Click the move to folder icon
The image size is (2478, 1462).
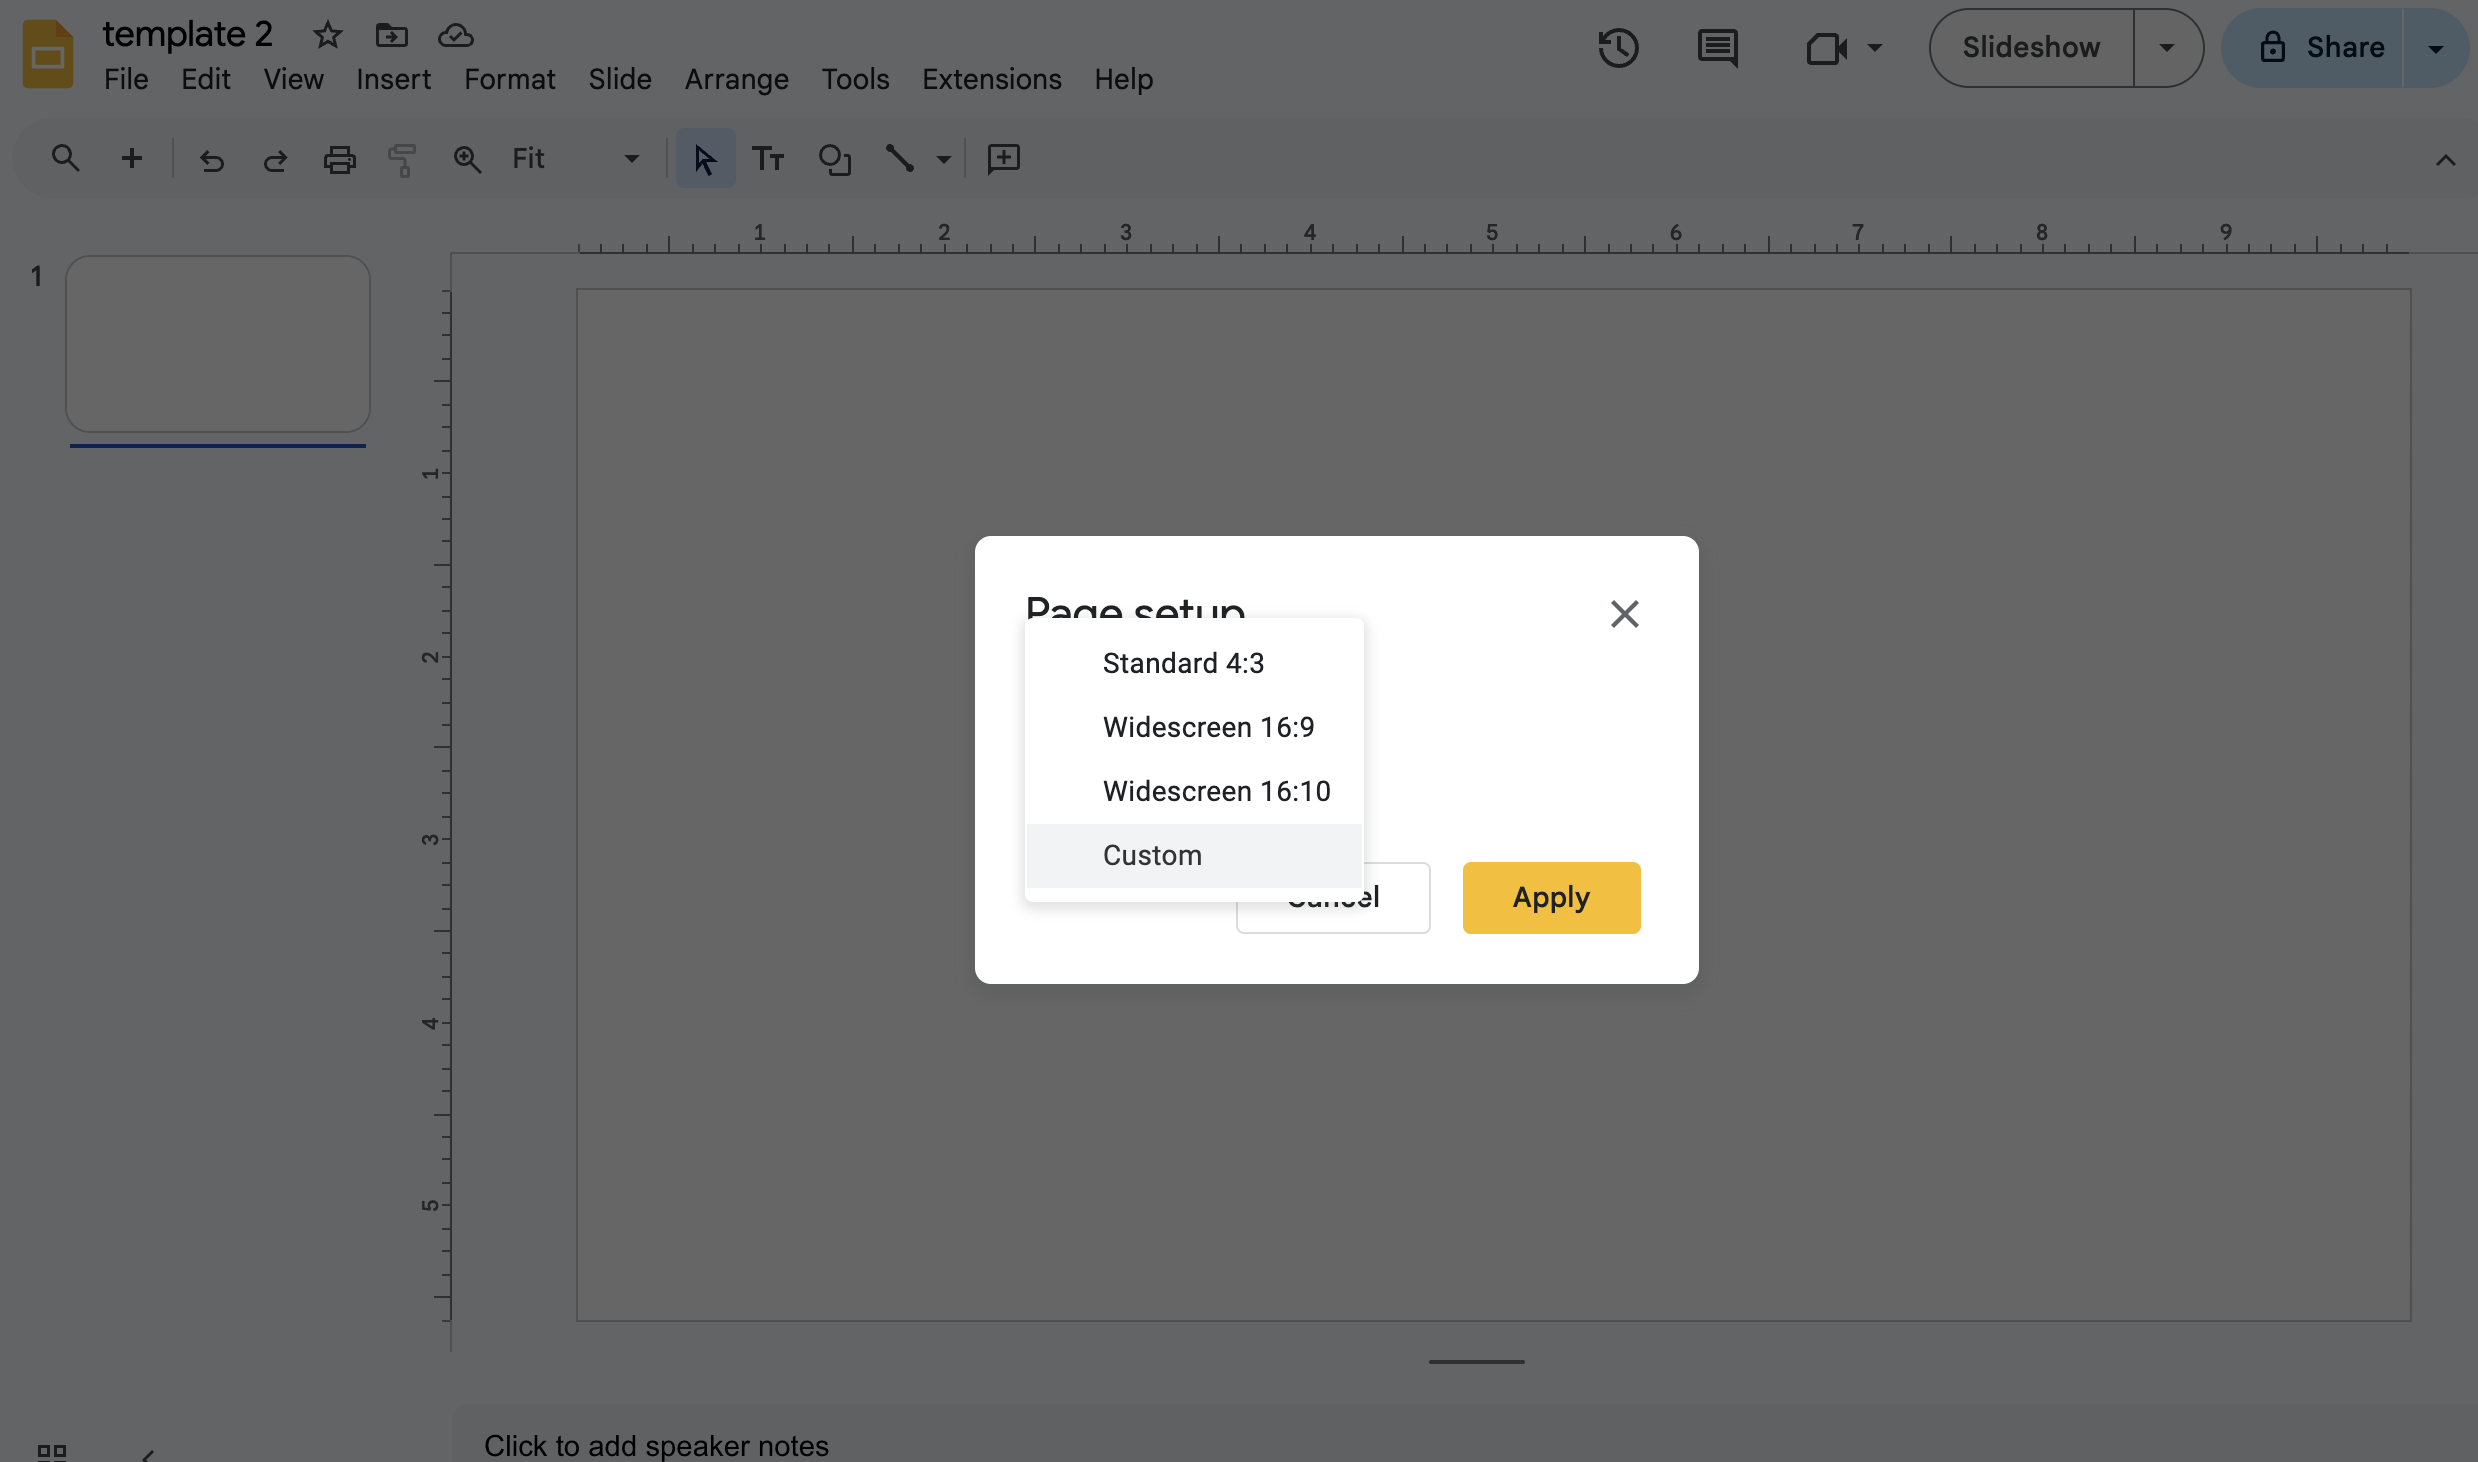pos(391,35)
